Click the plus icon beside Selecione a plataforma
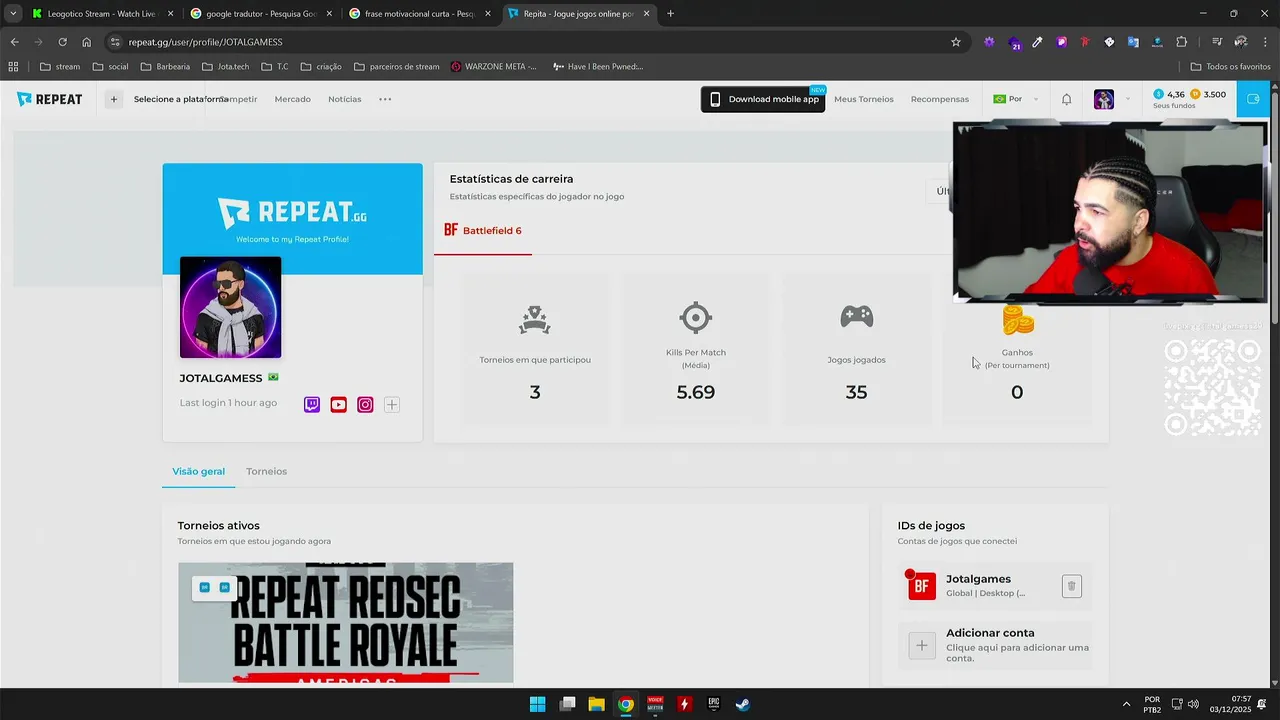Viewport: 1280px width, 720px height. pyautogui.click(x=114, y=99)
